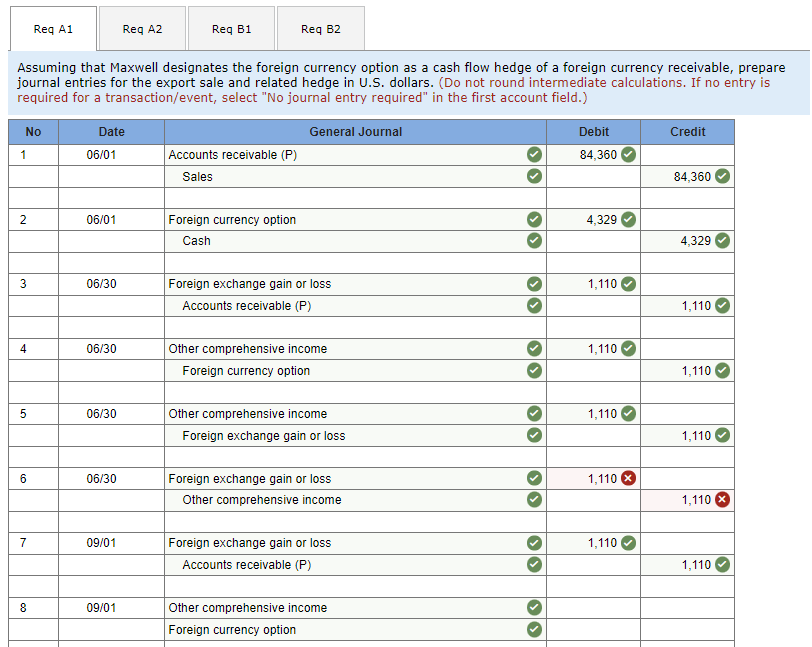
Task: Click check beside entry 3 Accounts receivable (P)
Action: click(x=534, y=306)
